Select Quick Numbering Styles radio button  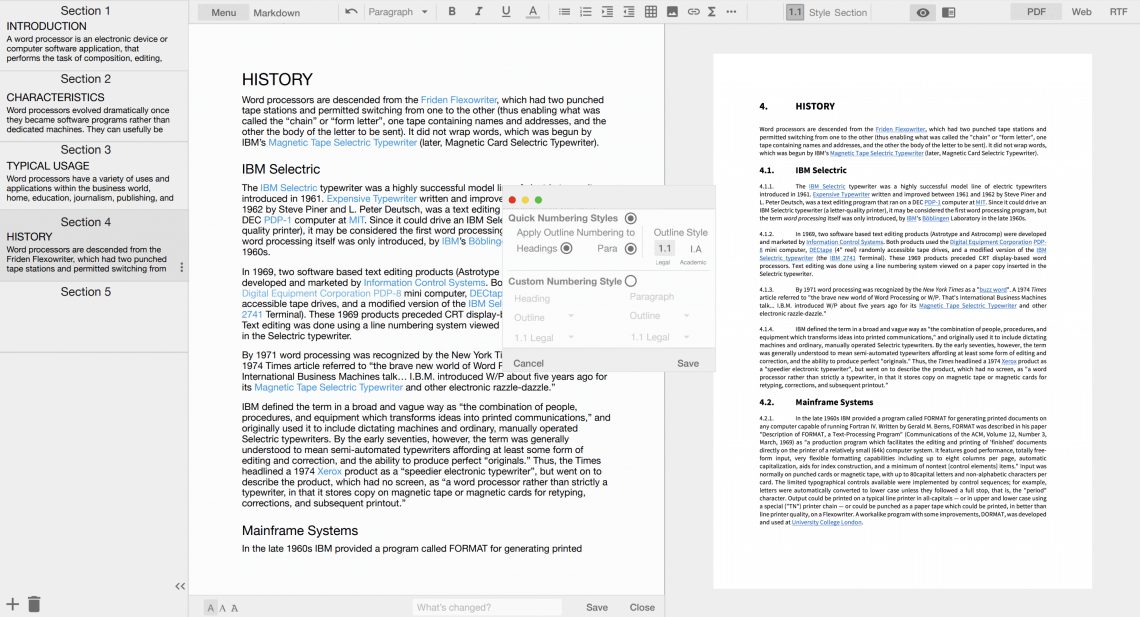pyautogui.click(x=630, y=218)
